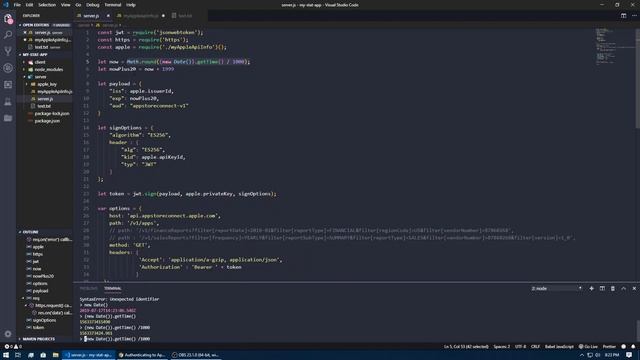Open the Debug menu
Screen dimensions: 640x360
(93, 5)
